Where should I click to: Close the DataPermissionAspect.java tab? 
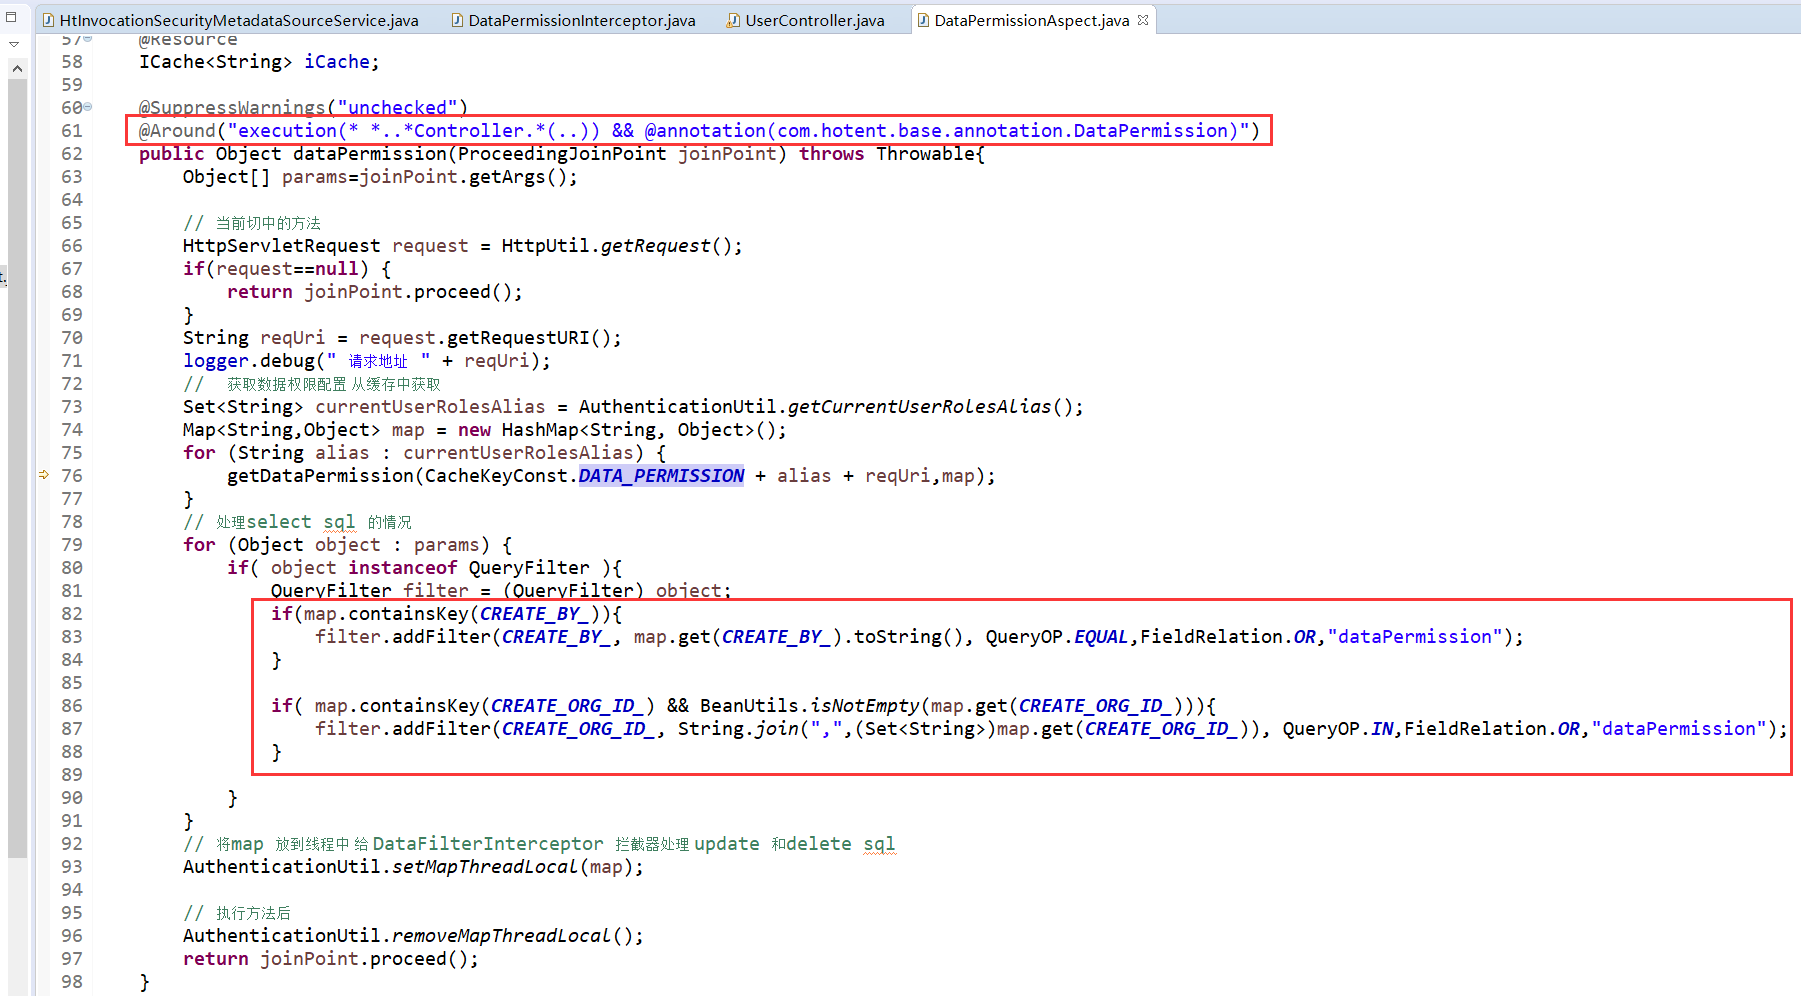coord(1143,19)
